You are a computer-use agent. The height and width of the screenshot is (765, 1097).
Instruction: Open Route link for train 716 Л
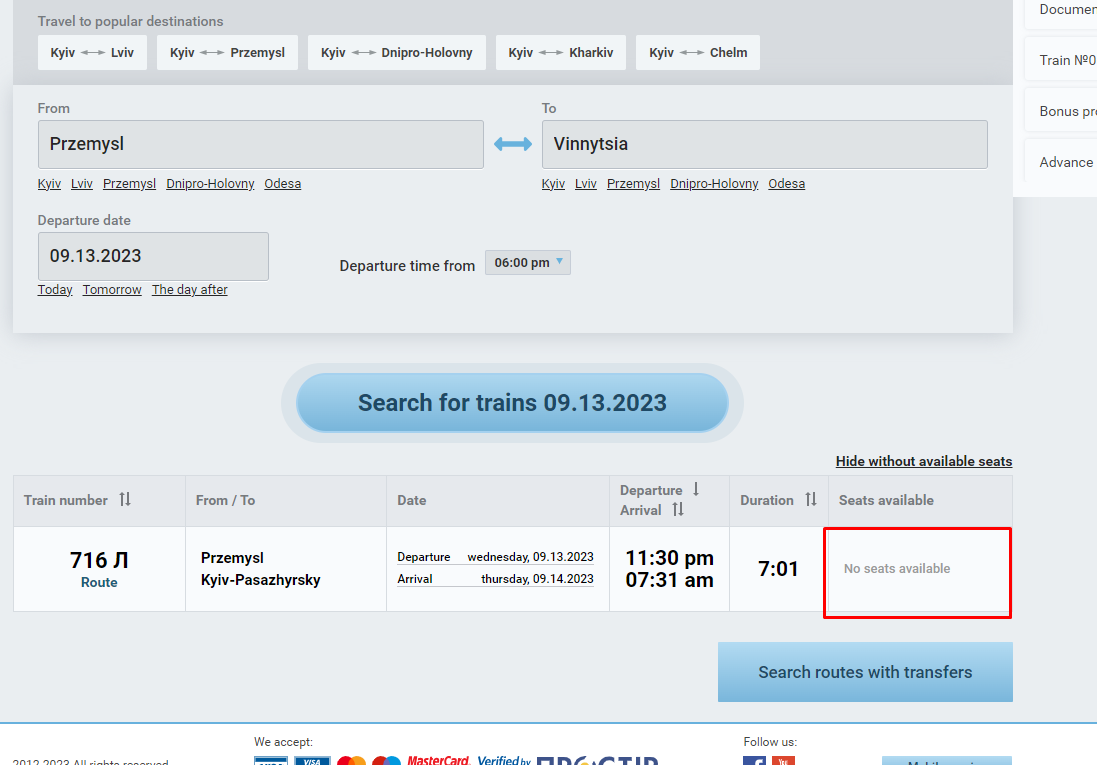coord(99,582)
